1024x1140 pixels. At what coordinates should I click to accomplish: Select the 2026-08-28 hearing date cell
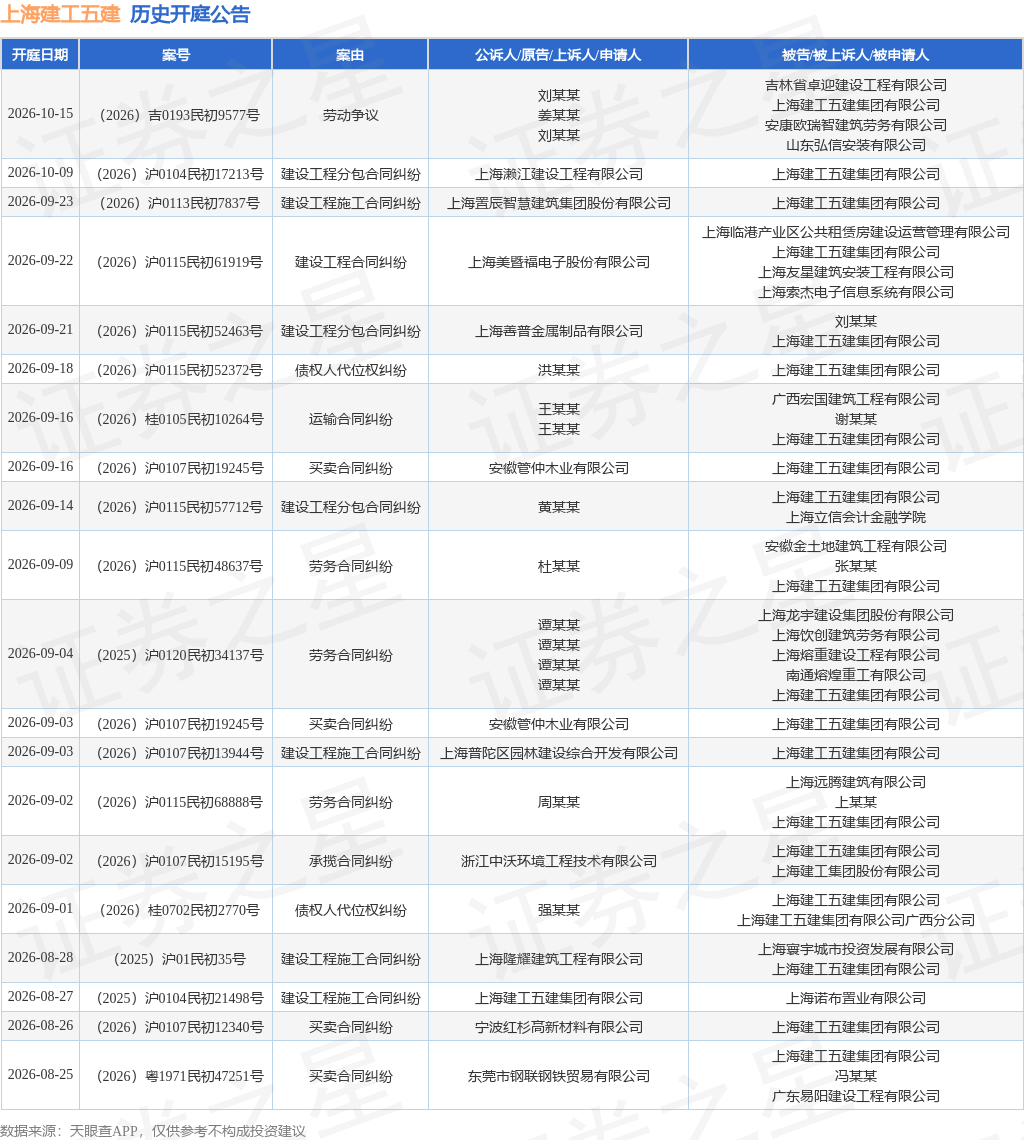pyautogui.click(x=41, y=958)
